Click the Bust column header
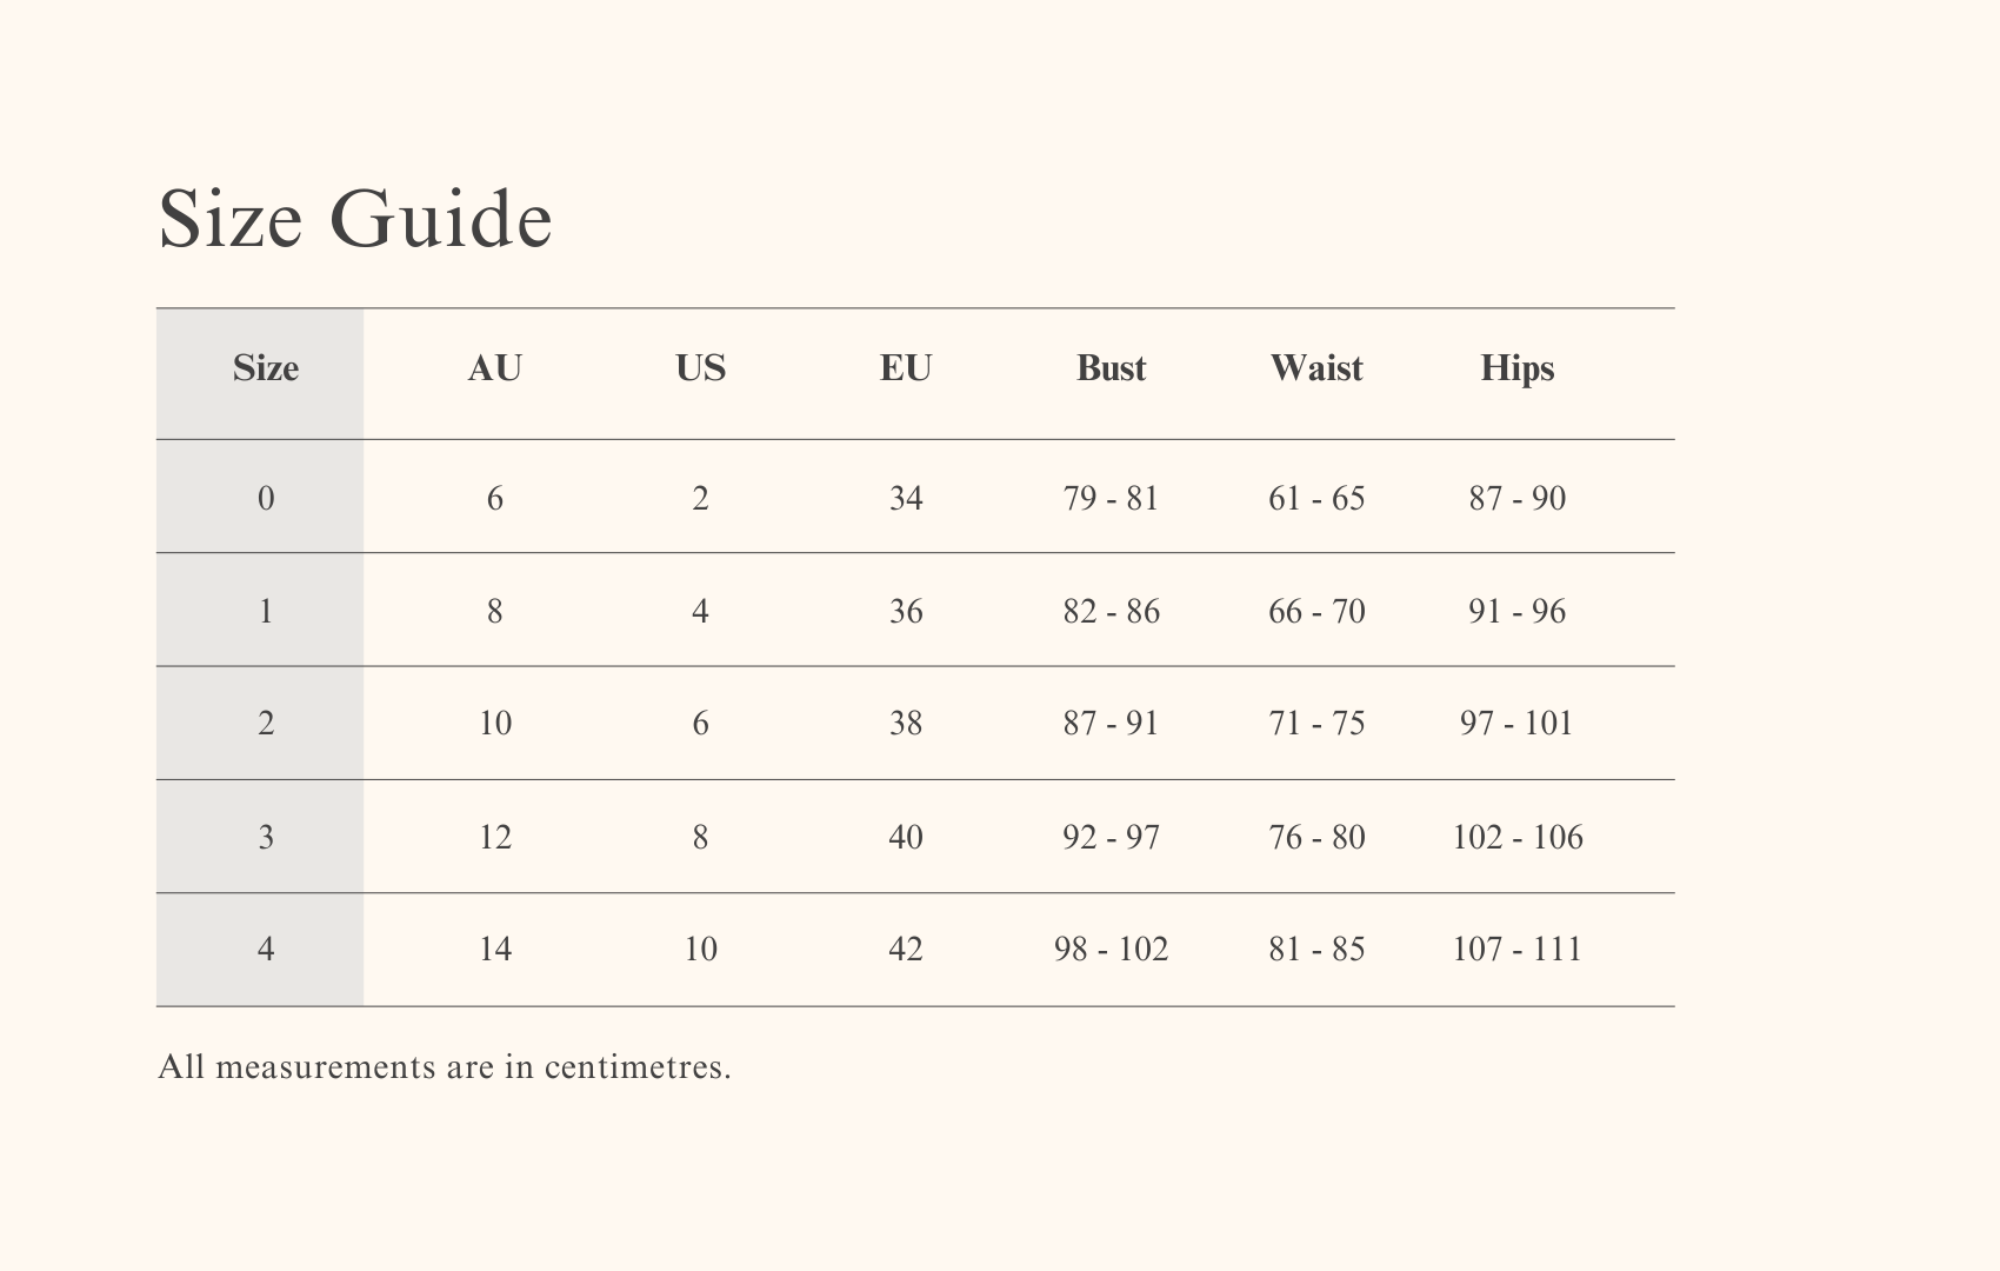Screen dimensions: 2000x1271 pos(1111,369)
